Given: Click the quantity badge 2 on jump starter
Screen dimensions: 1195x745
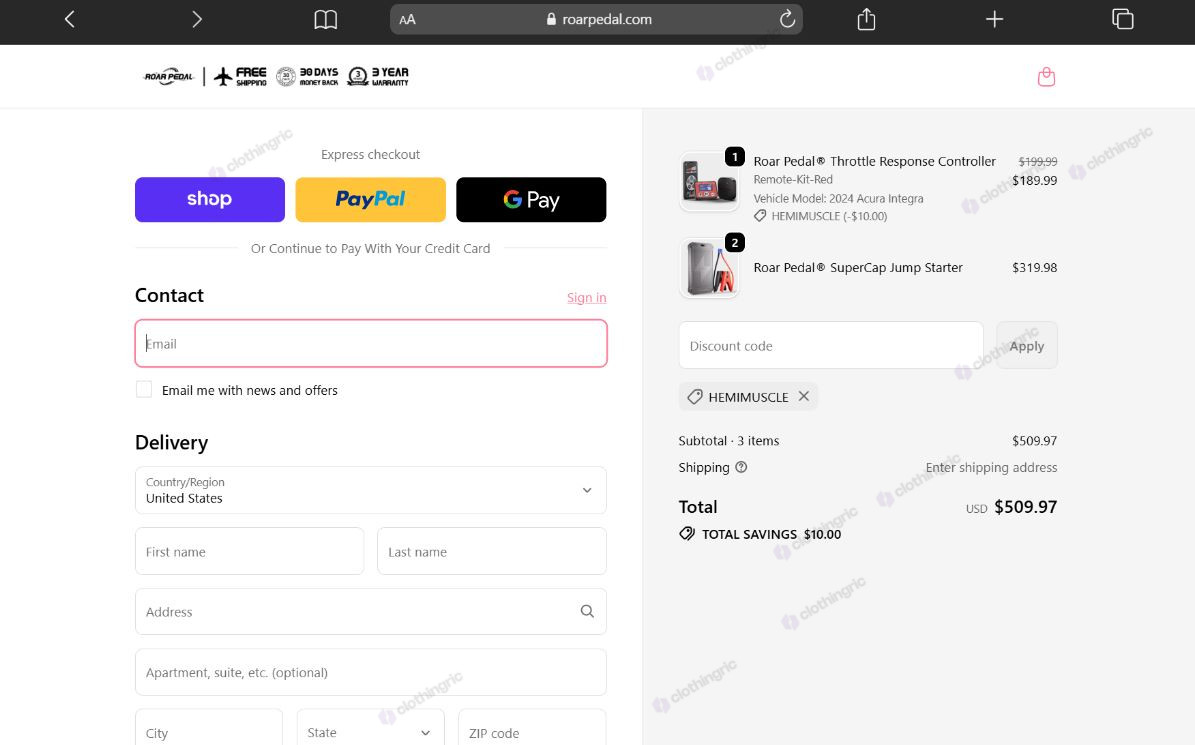Looking at the screenshot, I should click(735, 243).
